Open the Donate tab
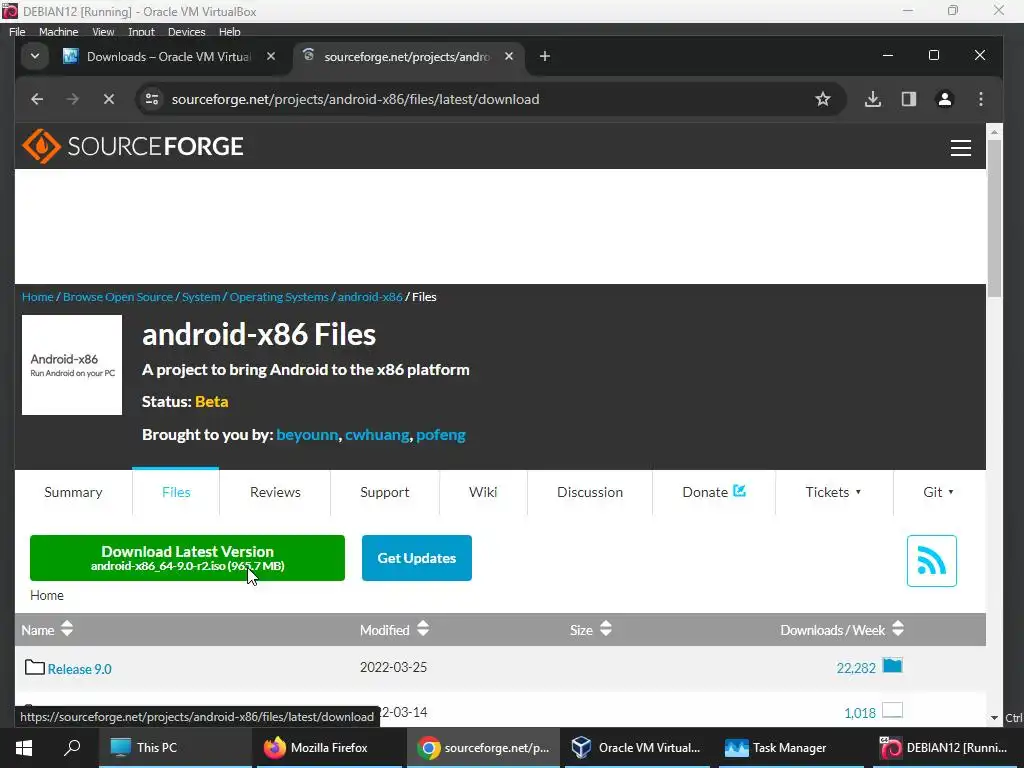 pos(713,492)
